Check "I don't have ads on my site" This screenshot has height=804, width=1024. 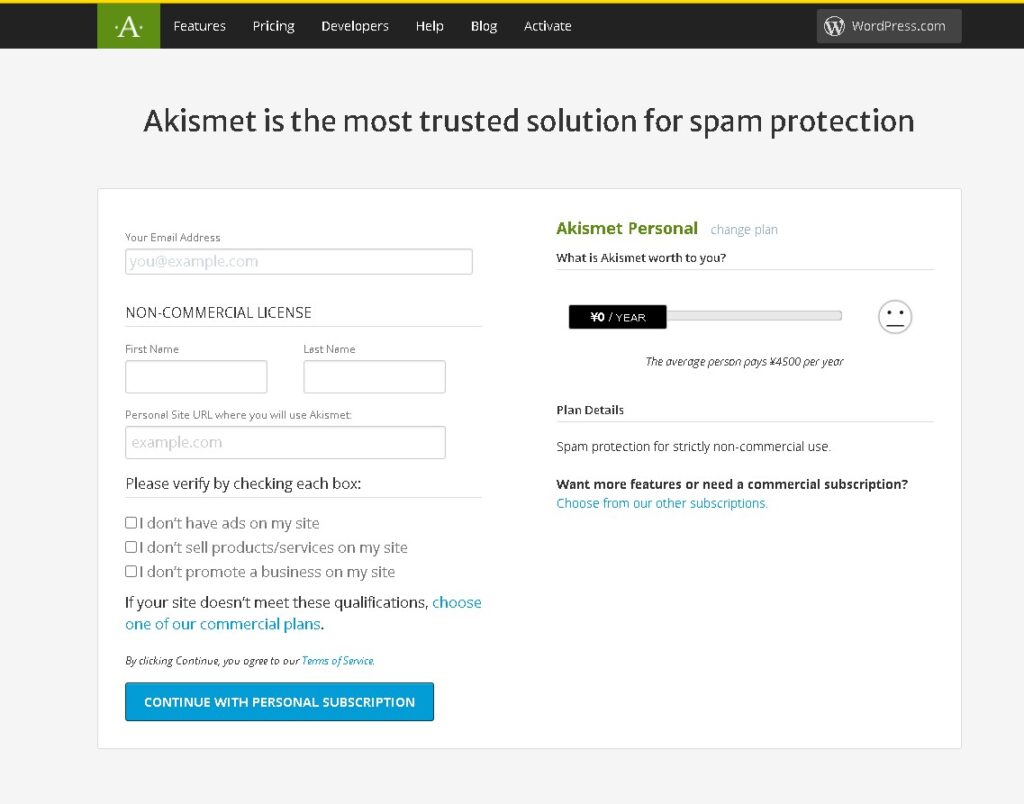click(131, 522)
